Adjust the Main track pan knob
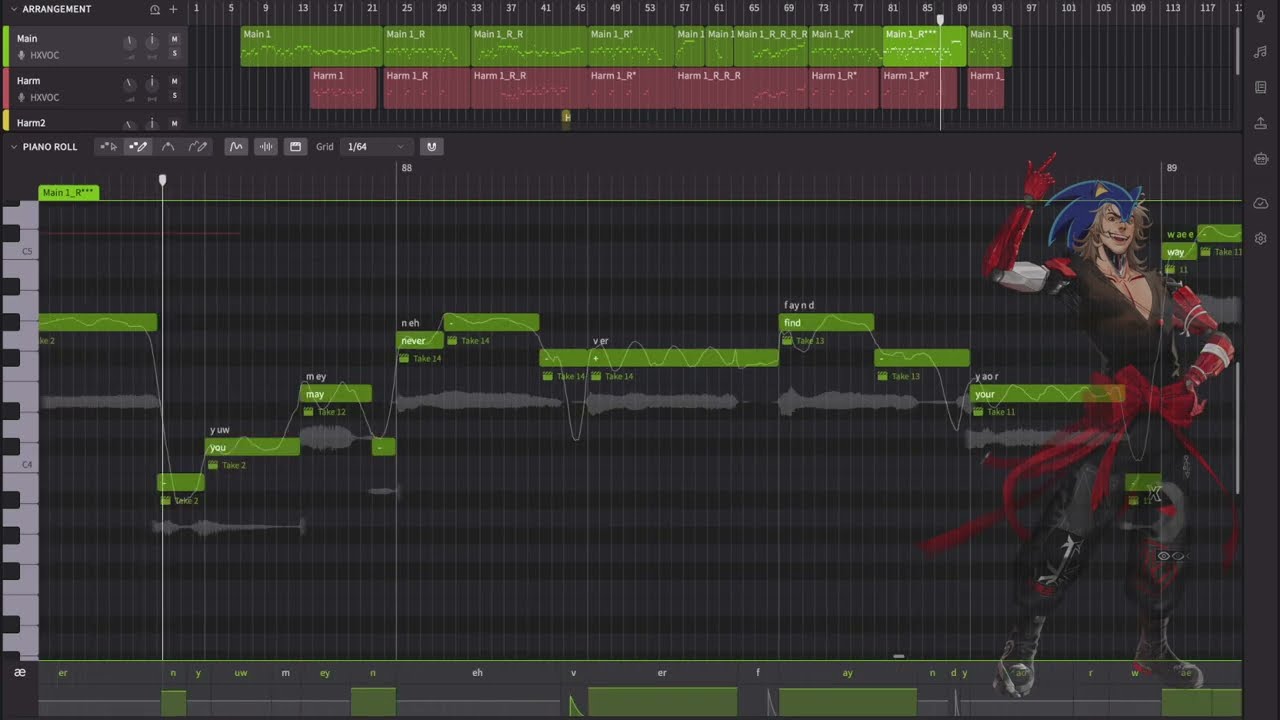Image resolution: width=1280 pixels, height=720 pixels. pos(152,42)
